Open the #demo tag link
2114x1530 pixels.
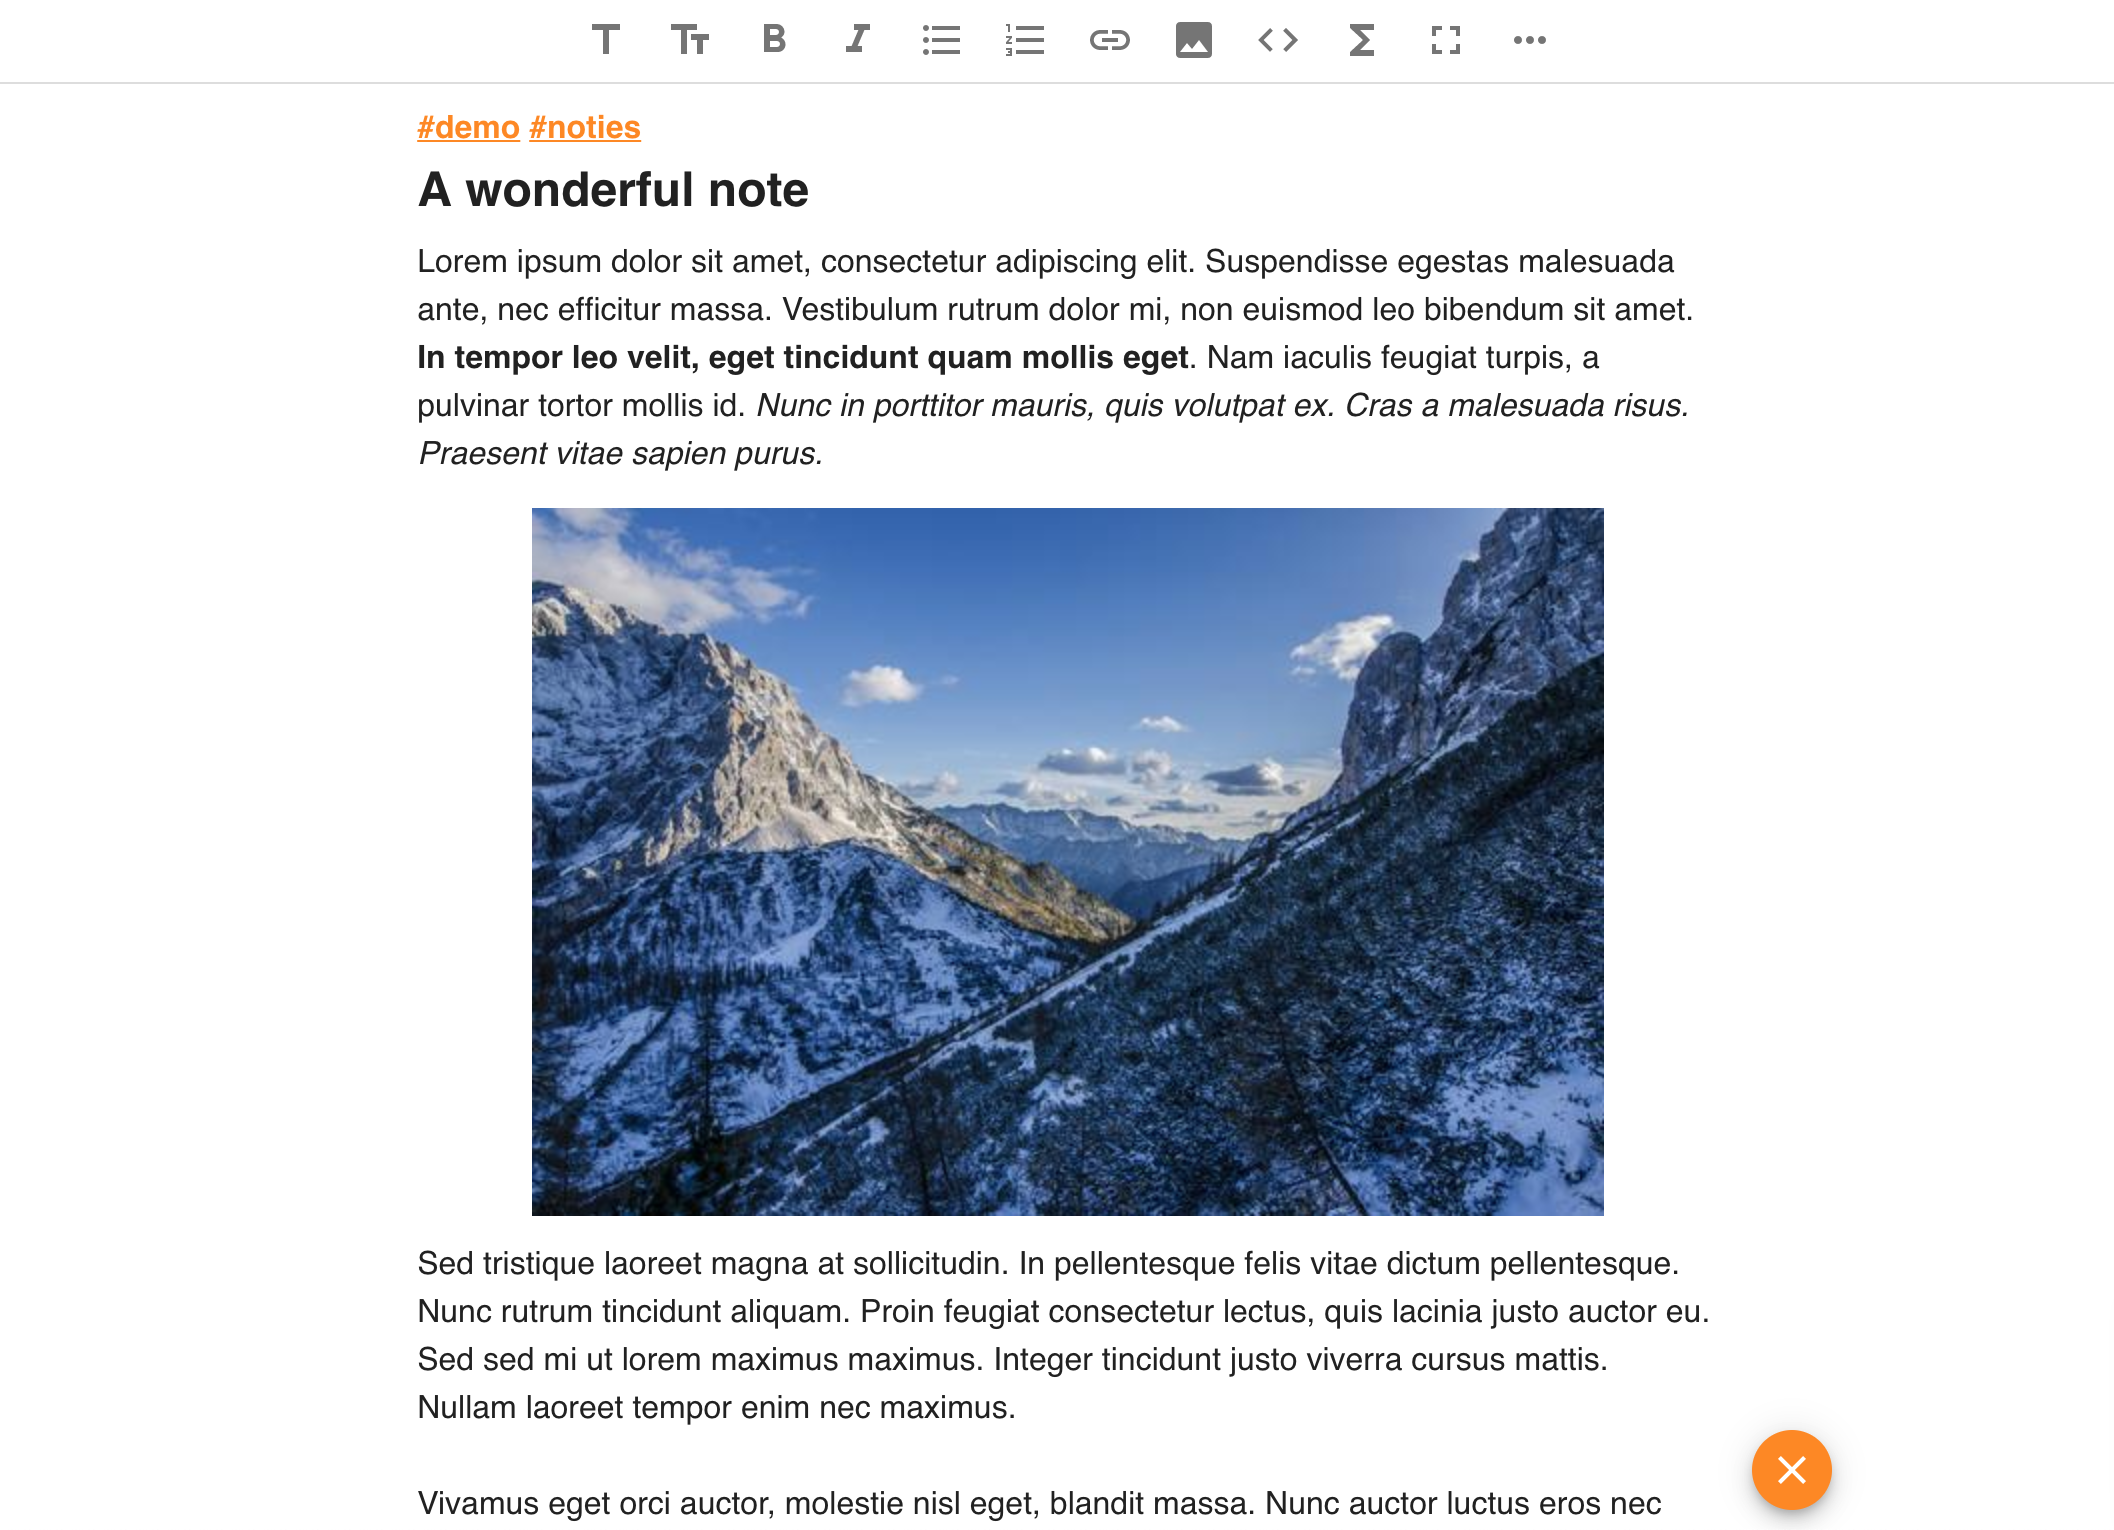coord(468,128)
